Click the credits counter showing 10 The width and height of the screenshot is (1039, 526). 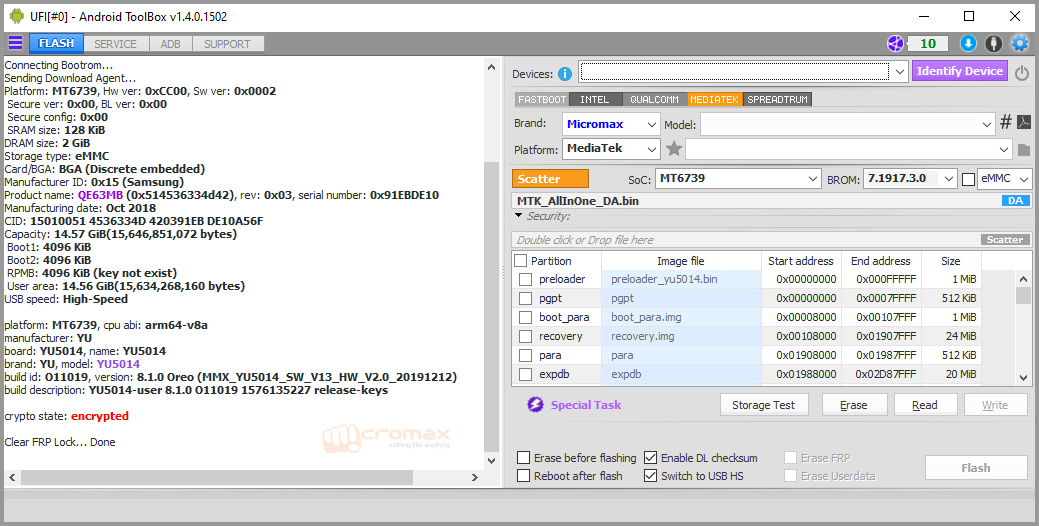pyautogui.click(x=928, y=44)
